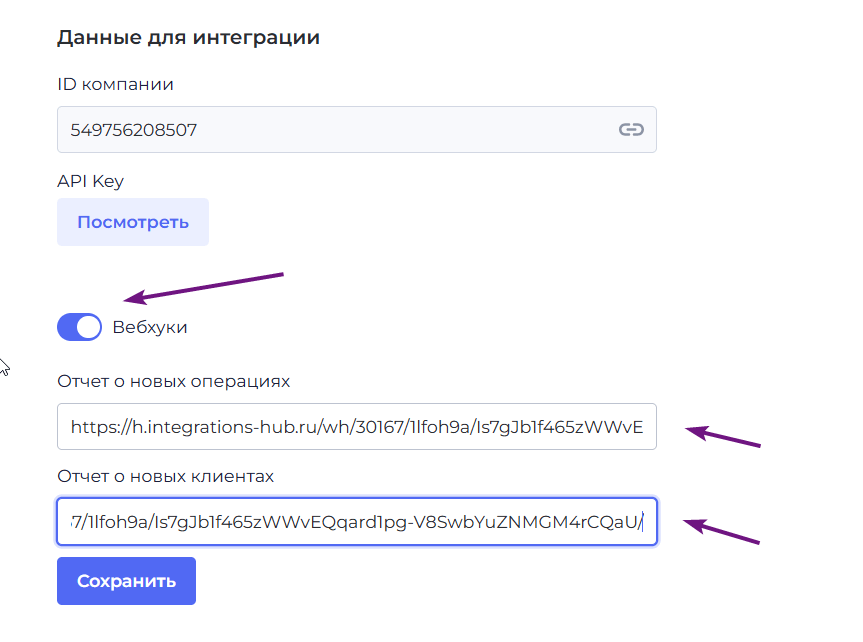Screen dimensions: 863x642
Task: Focus the Отчет о новых операциях URL field
Action: tap(357, 427)
